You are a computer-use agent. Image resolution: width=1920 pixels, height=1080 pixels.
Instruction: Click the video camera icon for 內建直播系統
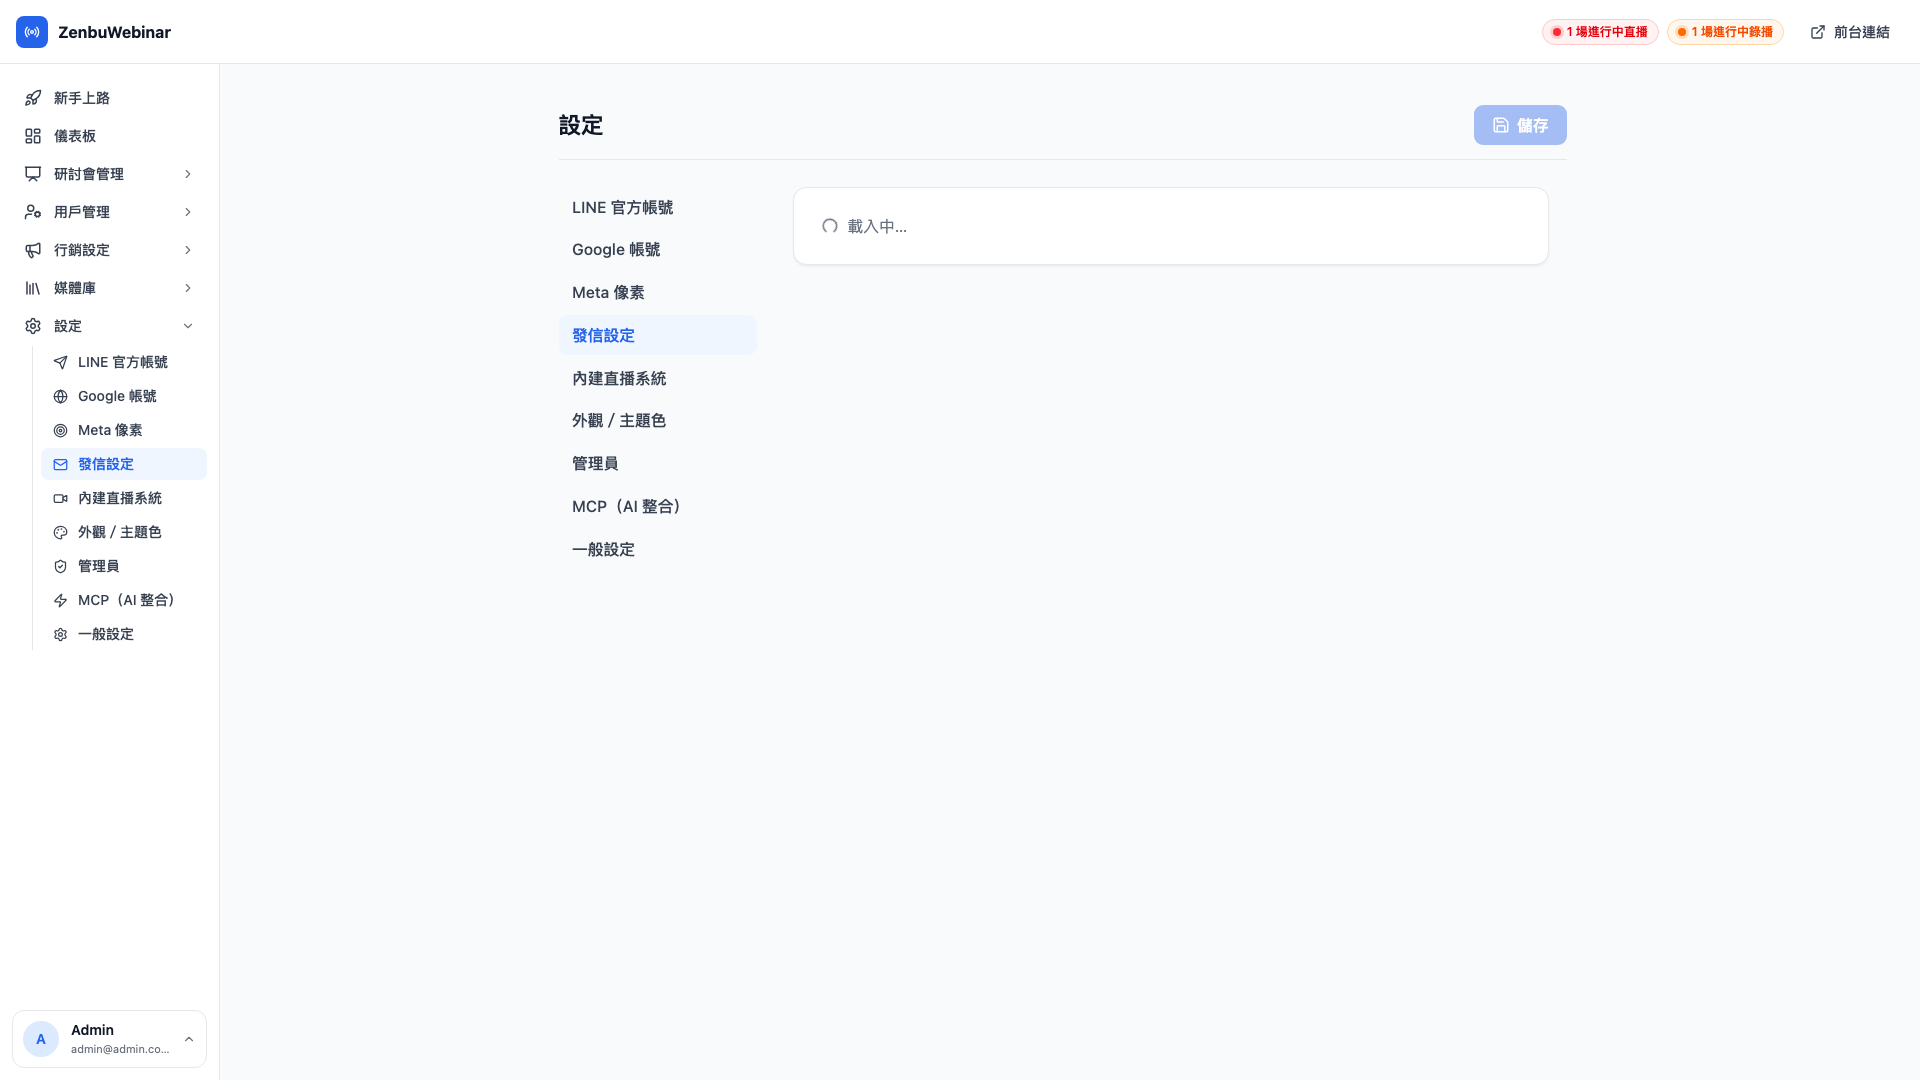[61, 498]
